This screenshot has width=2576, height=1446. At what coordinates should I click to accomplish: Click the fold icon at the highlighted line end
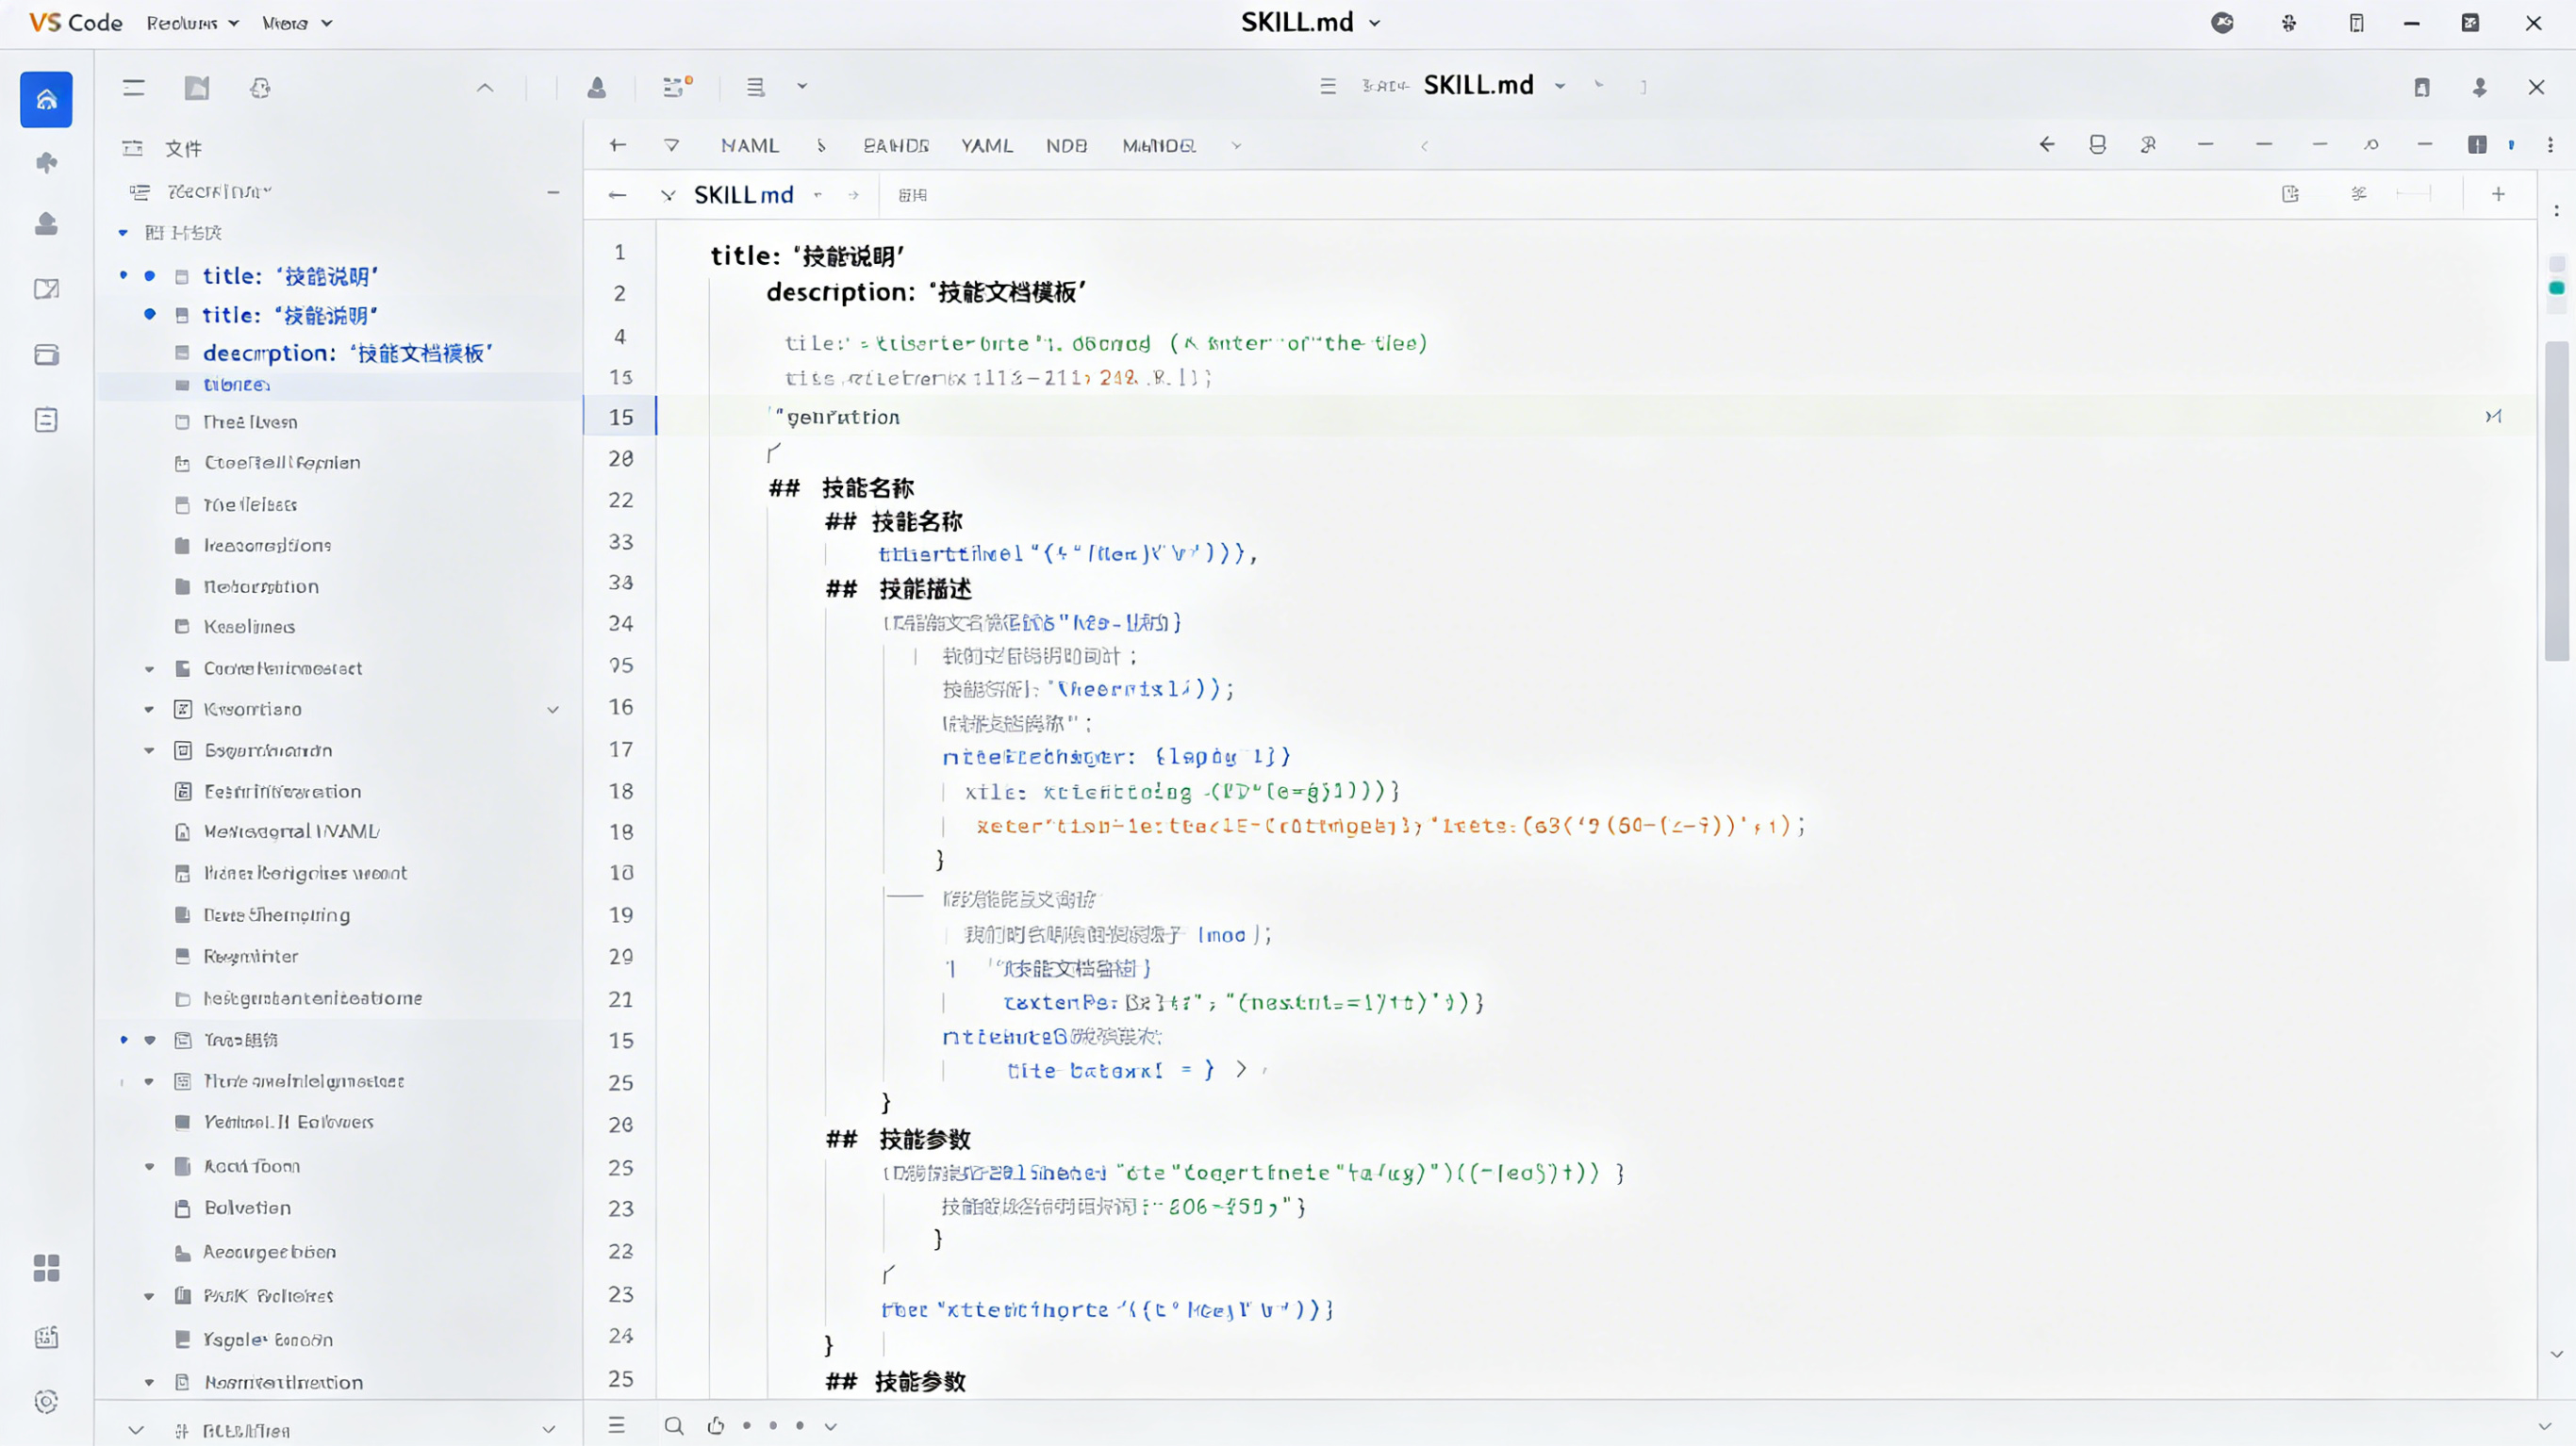2493,416
